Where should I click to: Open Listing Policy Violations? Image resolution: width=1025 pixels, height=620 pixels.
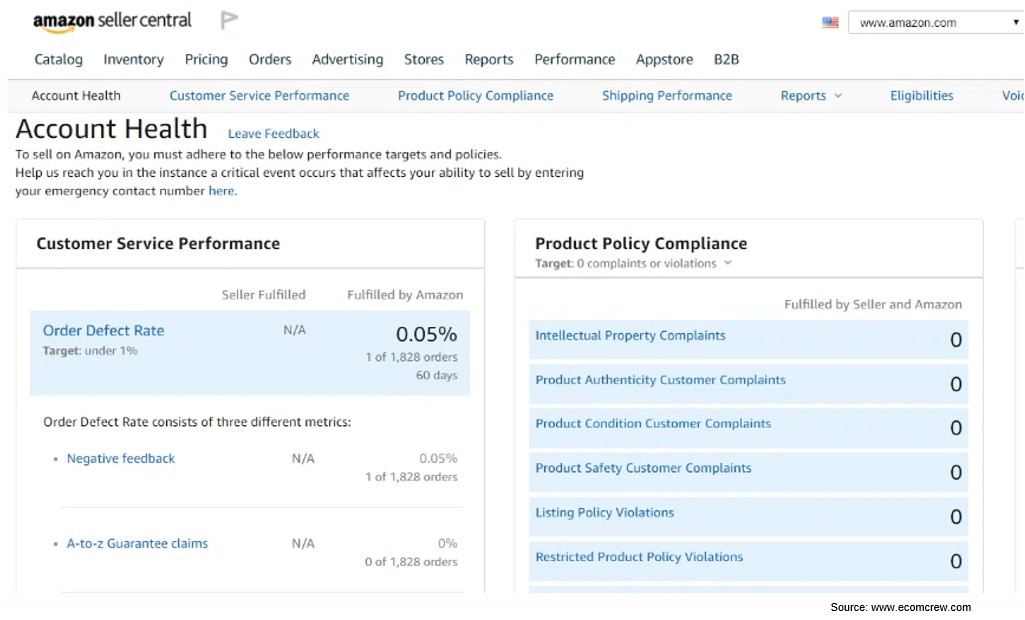pyautogui.click(x=605, y=513)
